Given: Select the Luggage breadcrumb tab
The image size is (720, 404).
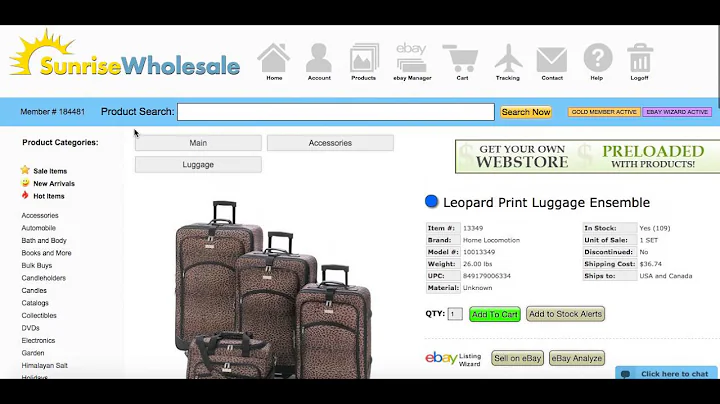Looking at the screenshot, I should point(198,164).
